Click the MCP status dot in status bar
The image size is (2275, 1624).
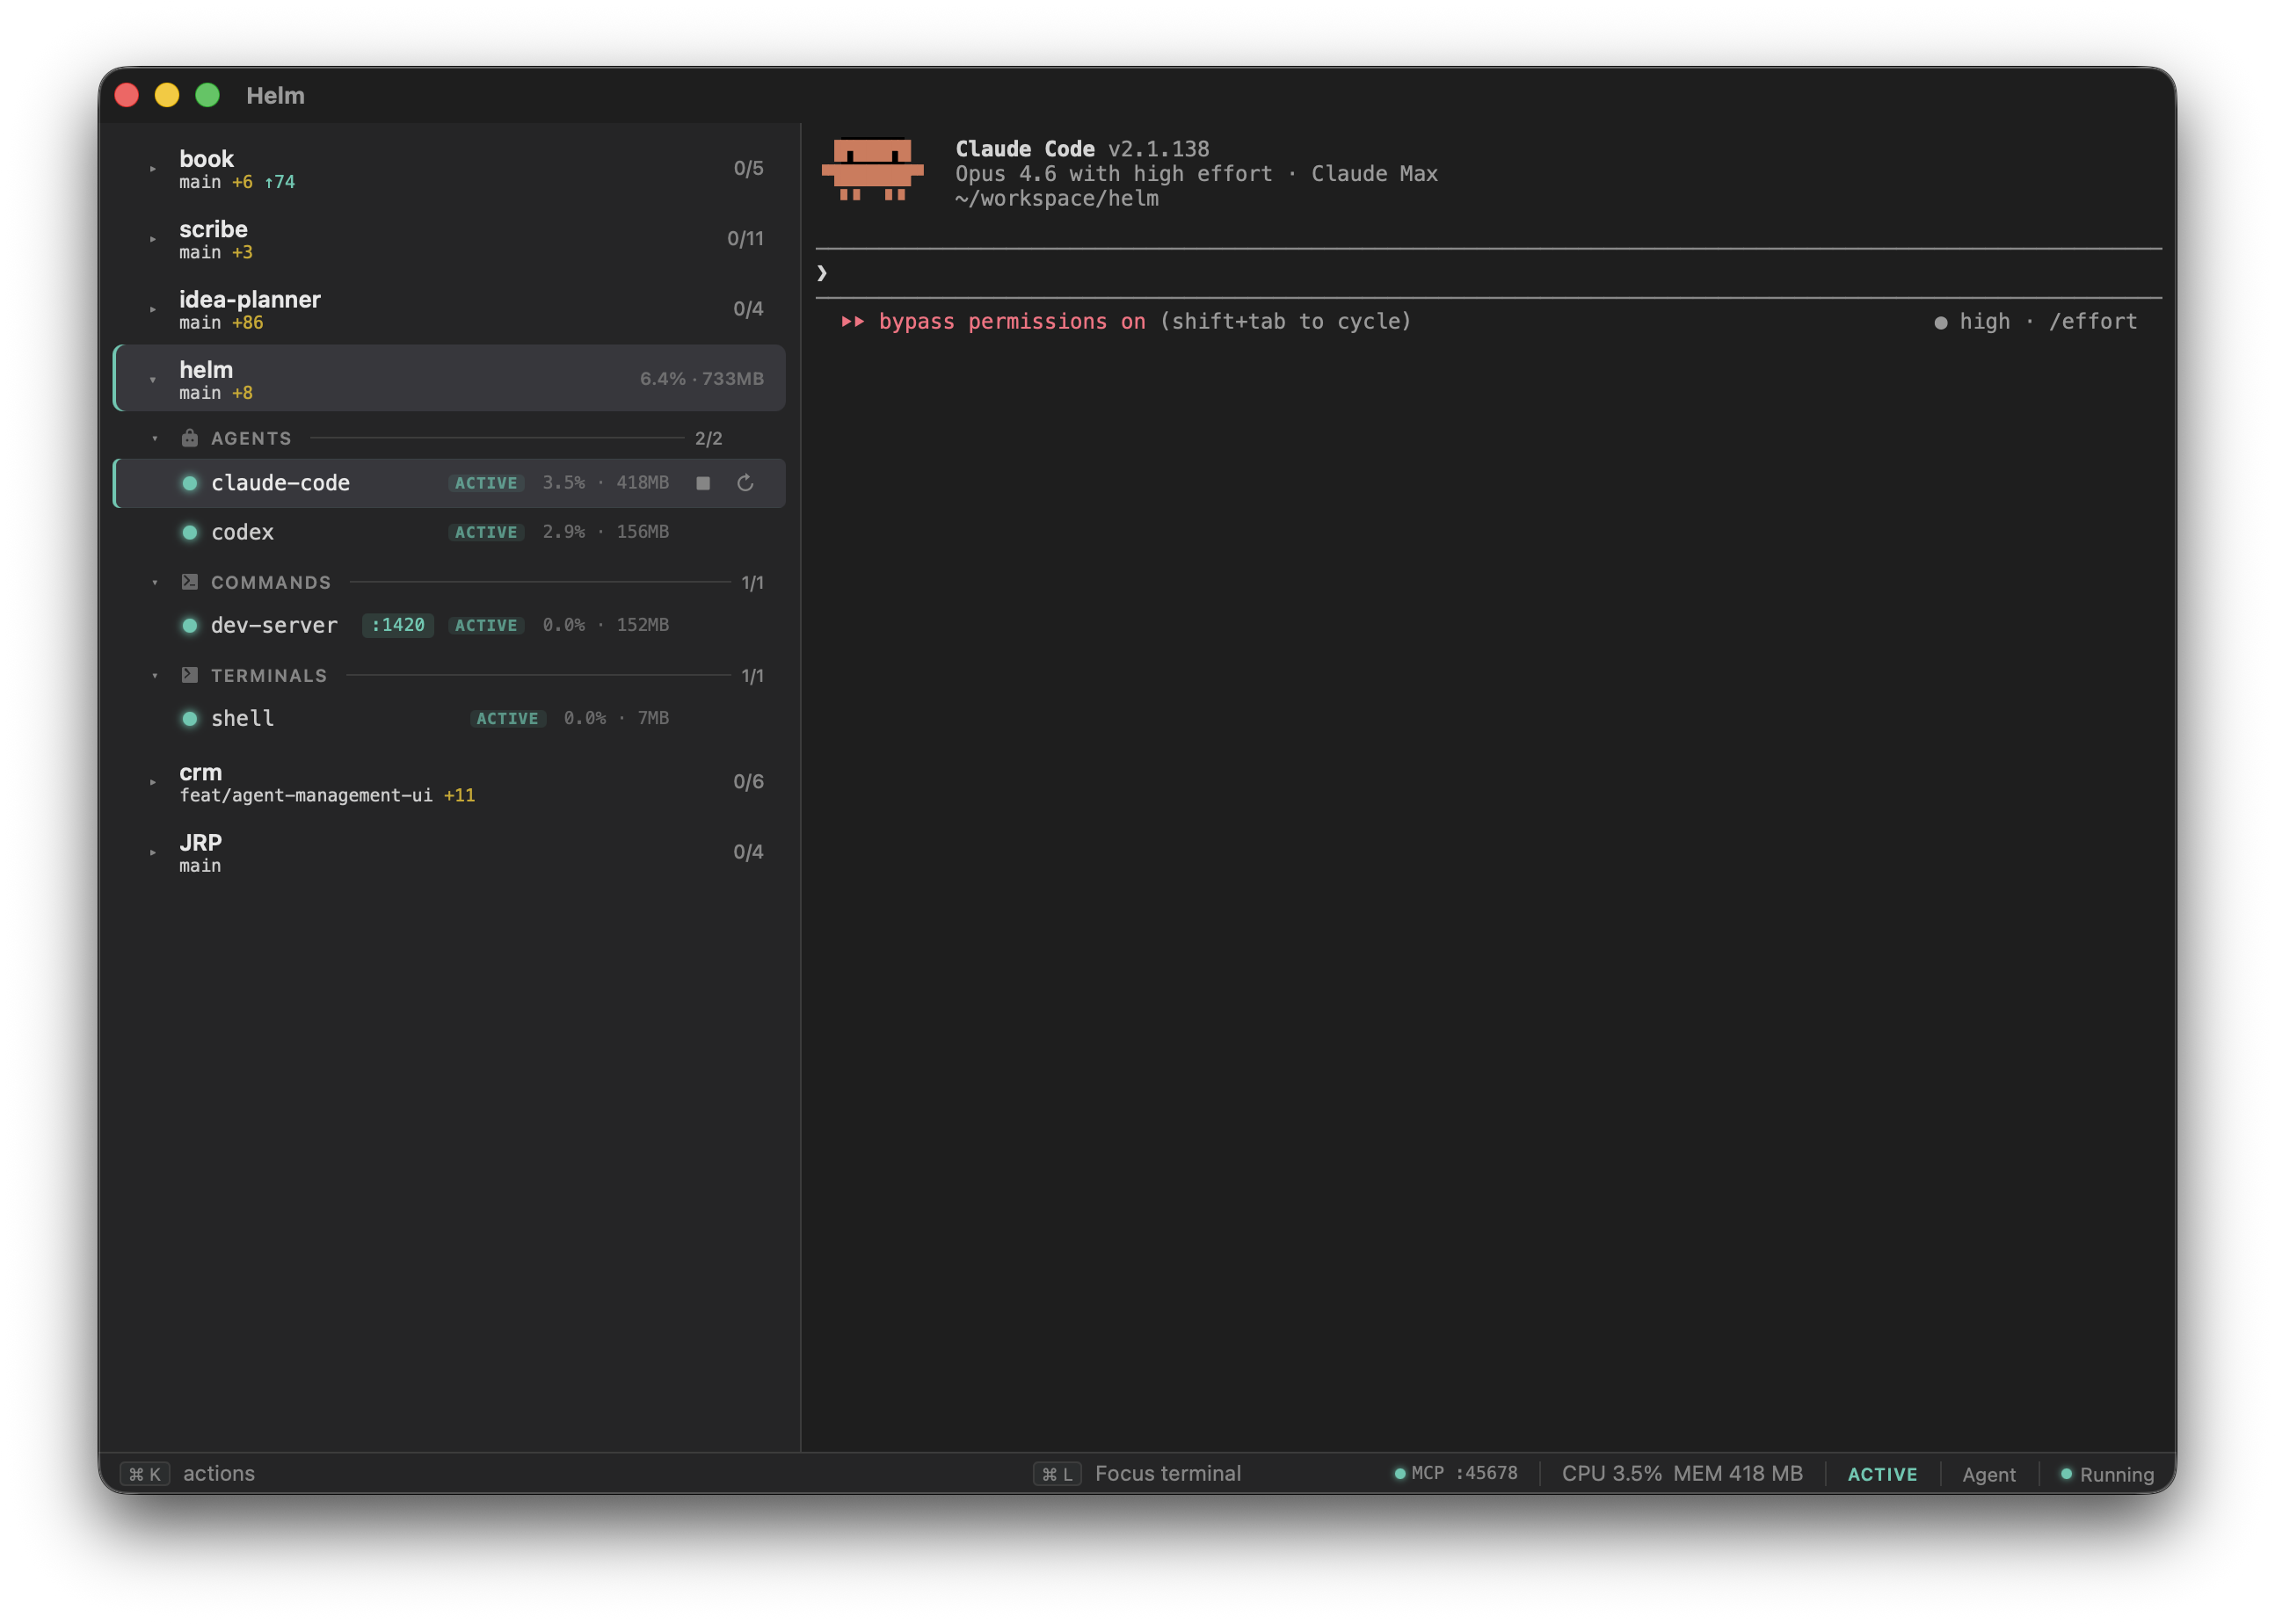(x=1400, y=1473)
